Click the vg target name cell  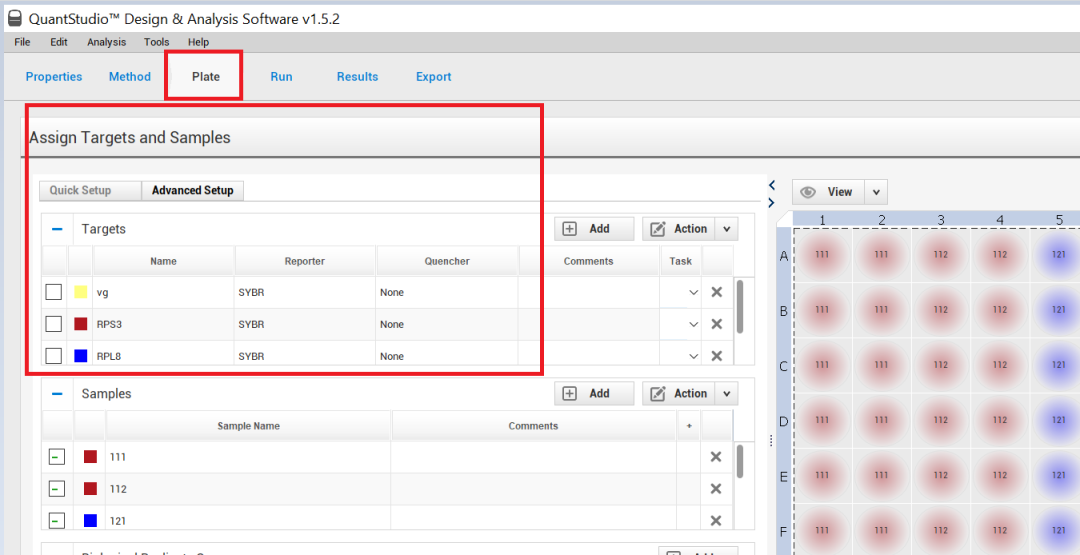pyautogui.click(x=164, y=293)
